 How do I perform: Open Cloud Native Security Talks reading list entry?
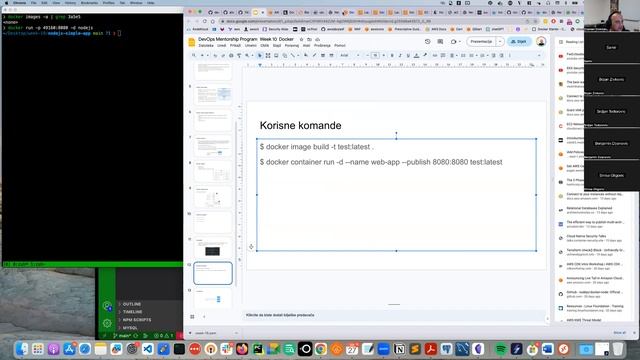[592, 238]
